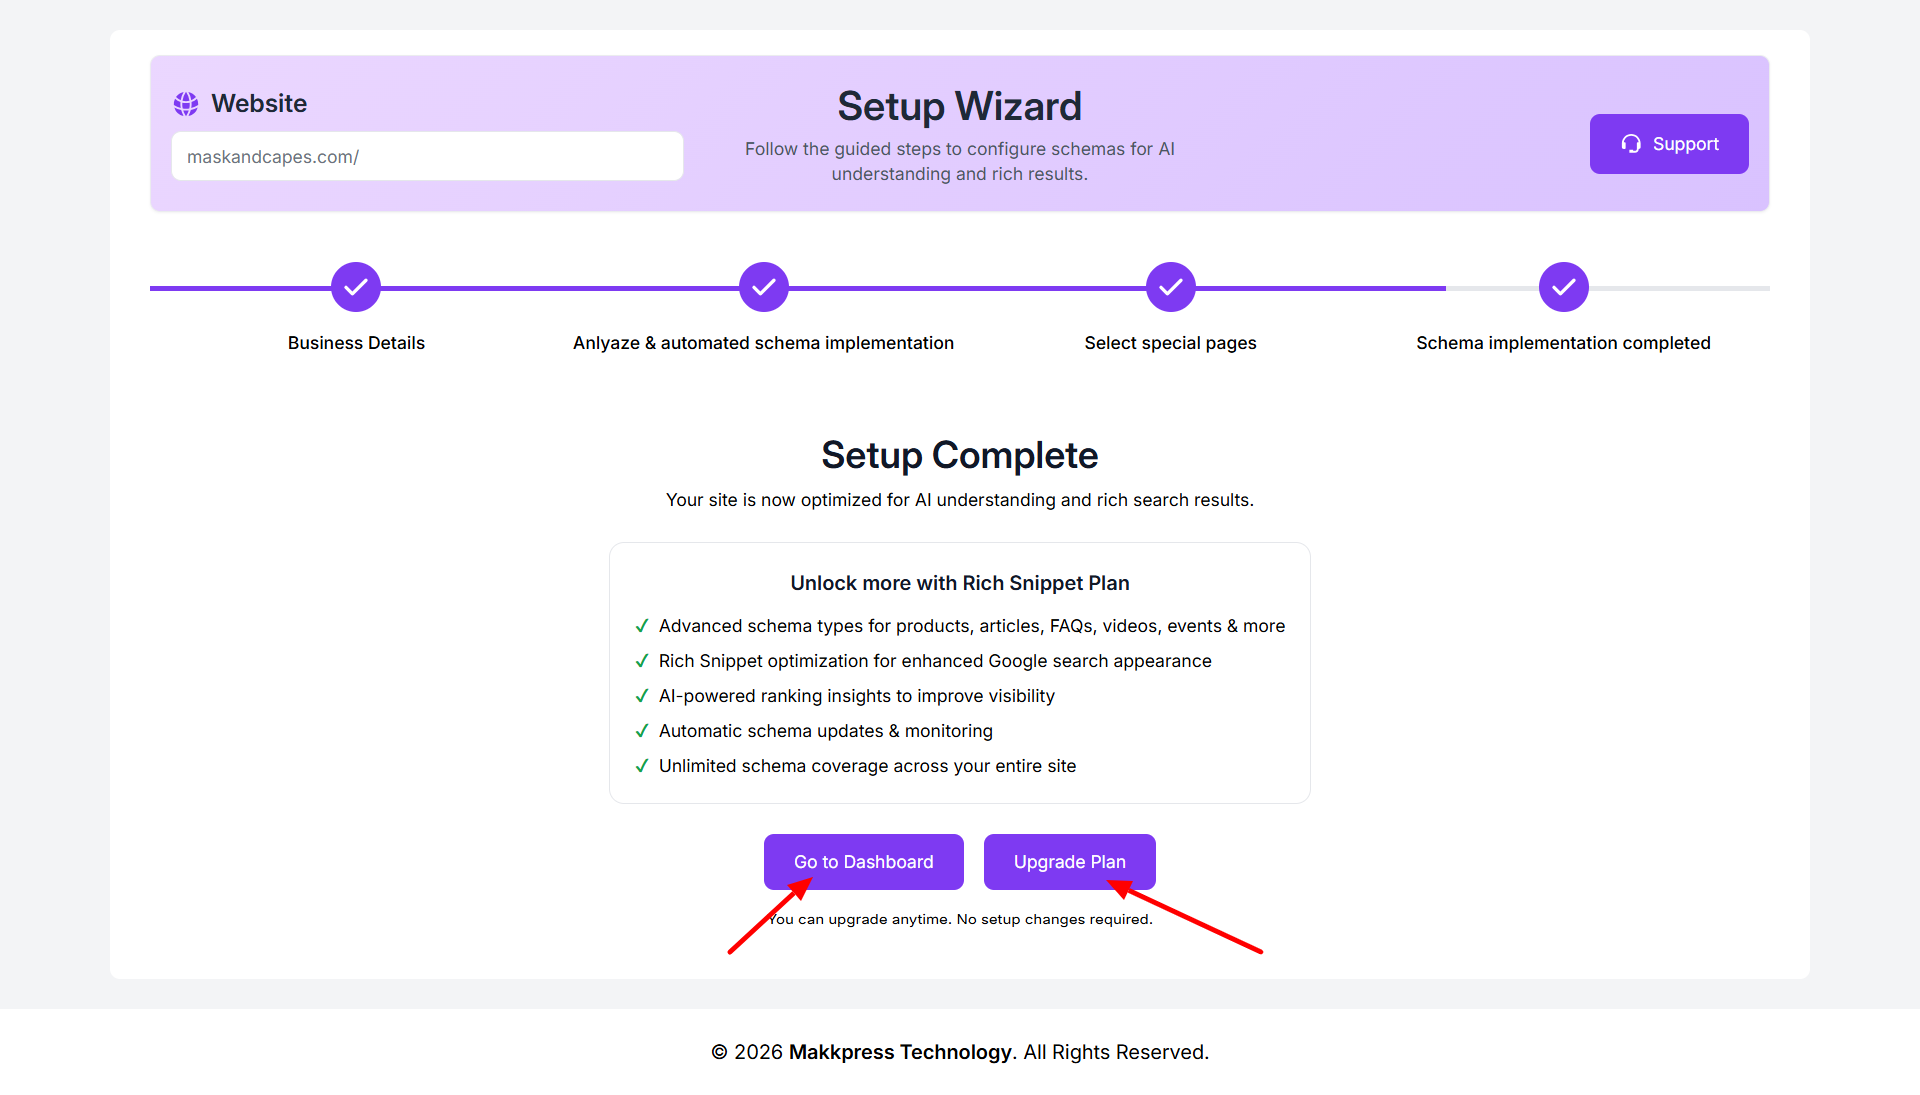This screenshot has width=1920, height=1095.
Task: Click the Schema implementation completed step checkmark
Action: pos(1564,288)
